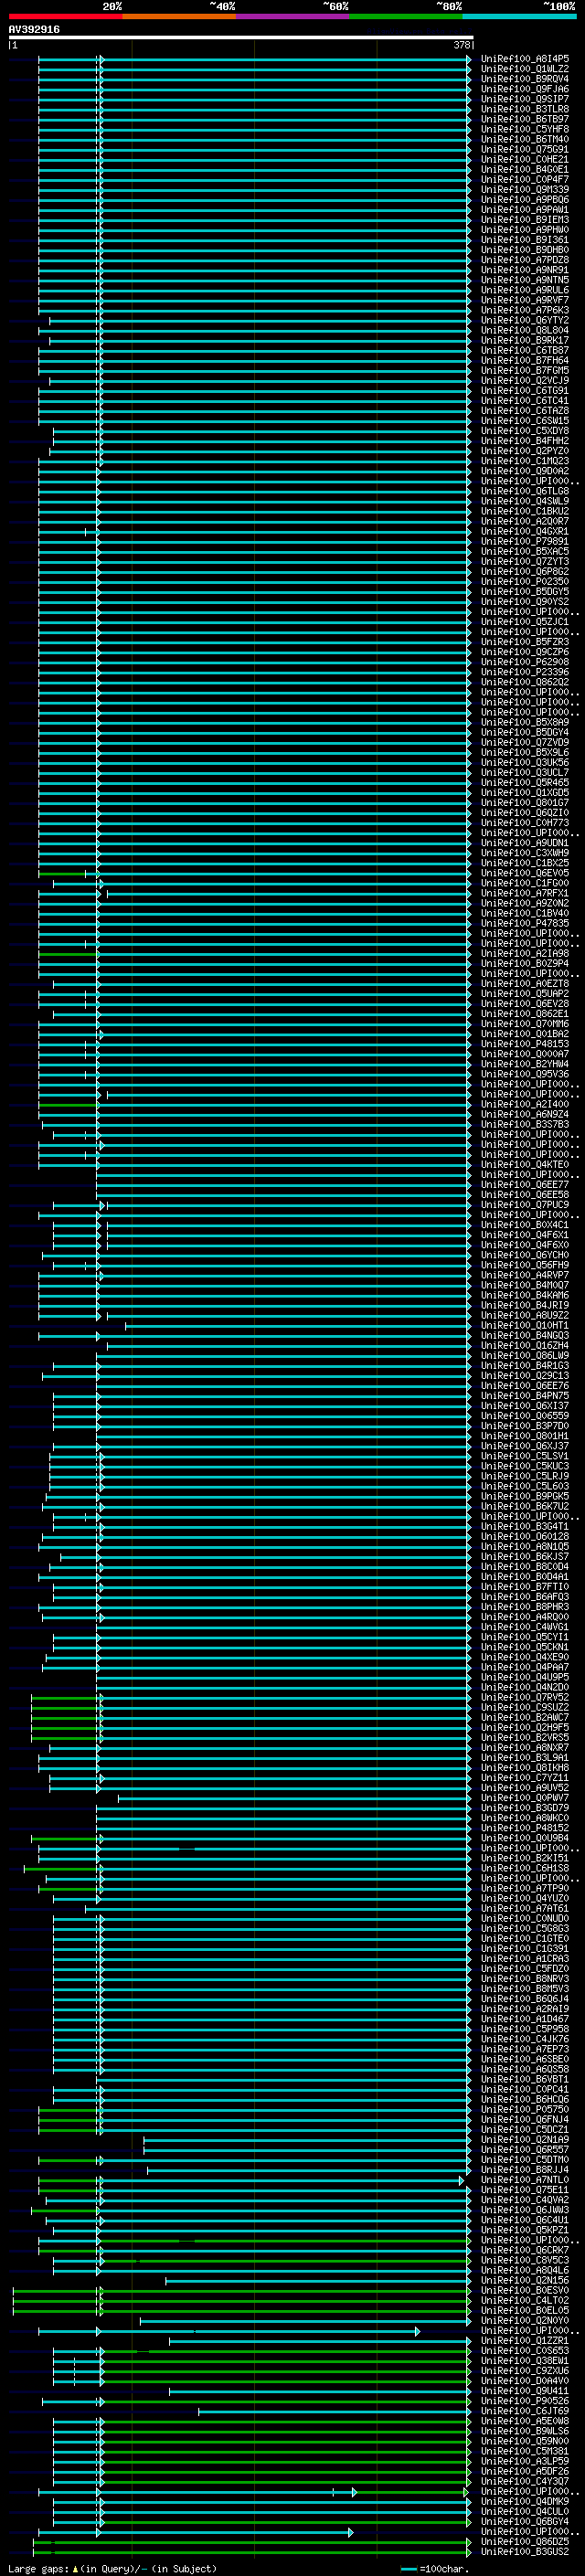Open the UniRef100_Q8L804 hit

click(x=525, y=330)
